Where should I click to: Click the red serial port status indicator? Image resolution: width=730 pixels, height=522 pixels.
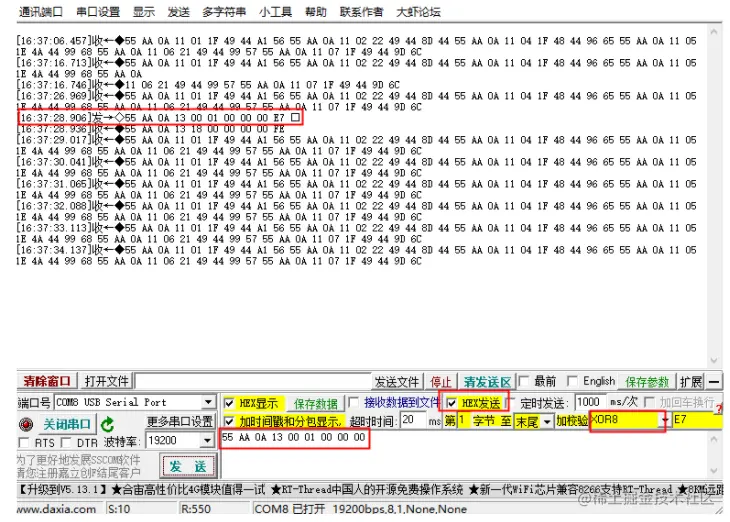coord(26,424)
